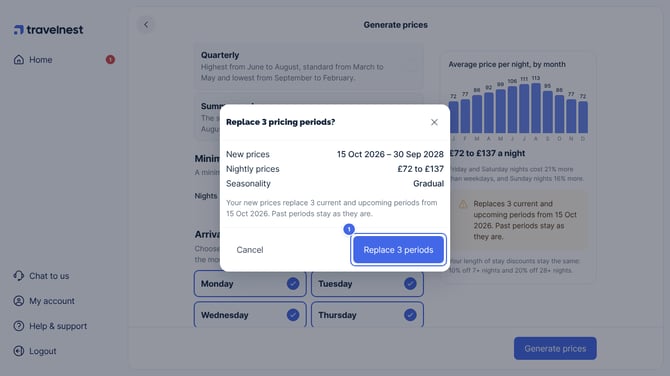670x376 pixels.
Task: Click the red Home notification badge
Action: click(x=110, y=59)
